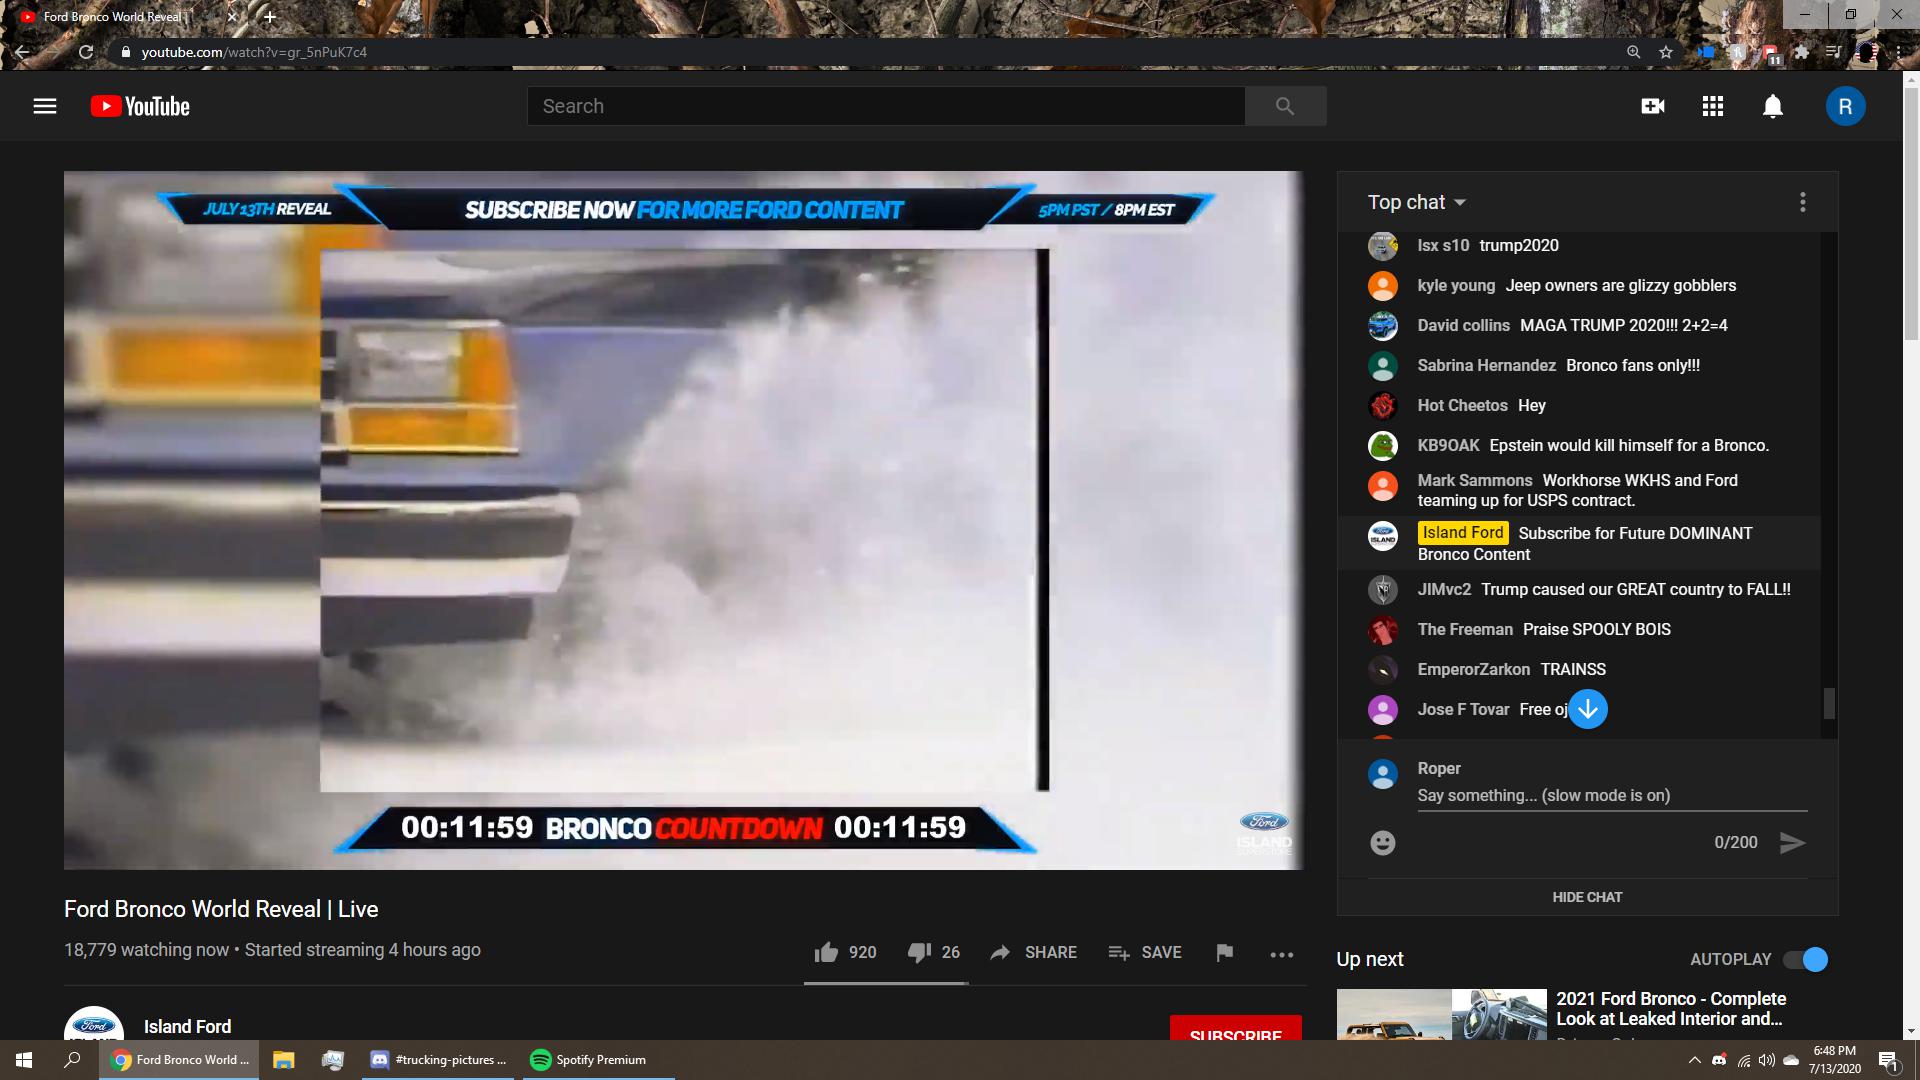Viewport: 1920px width, 1080px height.
Task: Click the YouTube search input field
Action: pyautogui.click(x=885, y=106)
